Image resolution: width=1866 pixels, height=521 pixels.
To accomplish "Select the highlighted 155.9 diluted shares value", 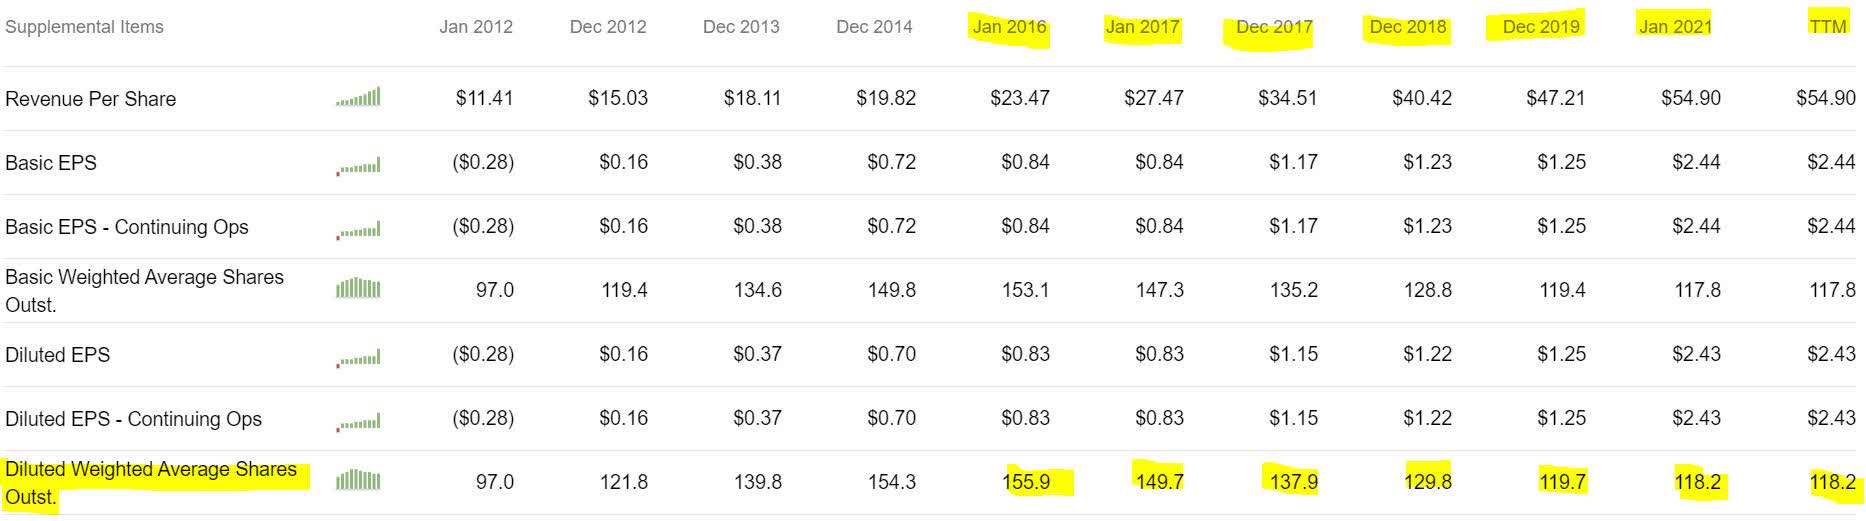I will coord(1026,482).
